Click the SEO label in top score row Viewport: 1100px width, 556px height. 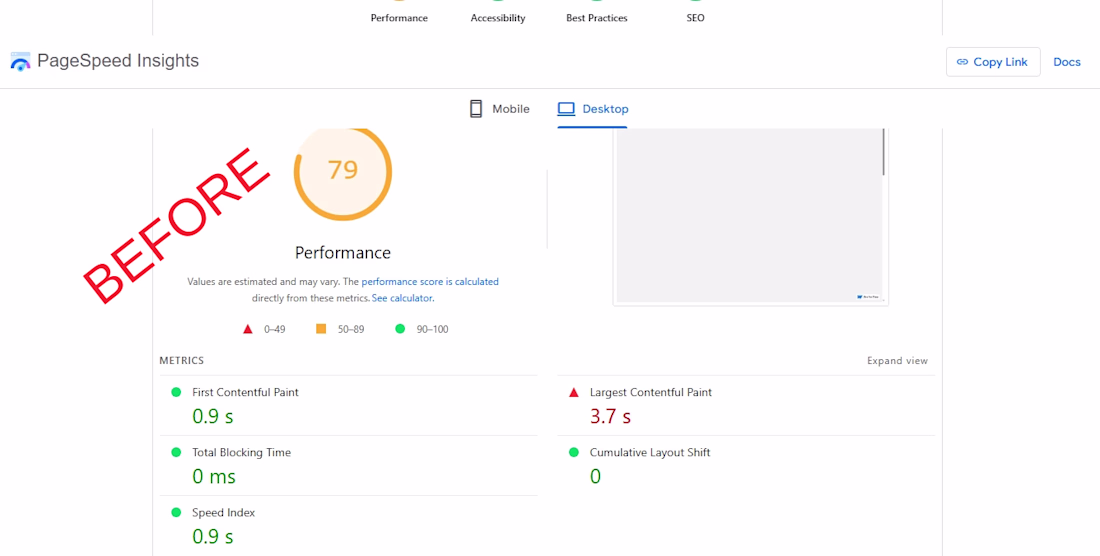click(x=695, y=18)
